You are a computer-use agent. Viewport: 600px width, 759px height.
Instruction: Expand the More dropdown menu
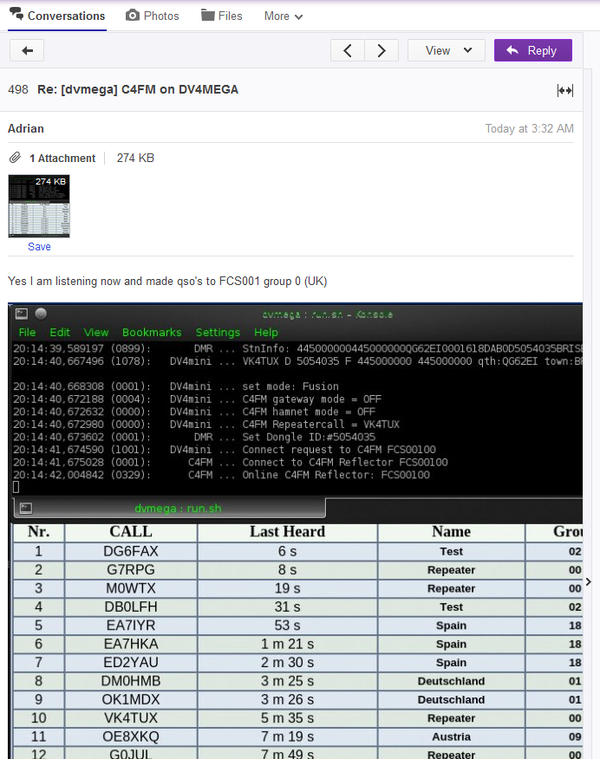(x=284, y=16)
